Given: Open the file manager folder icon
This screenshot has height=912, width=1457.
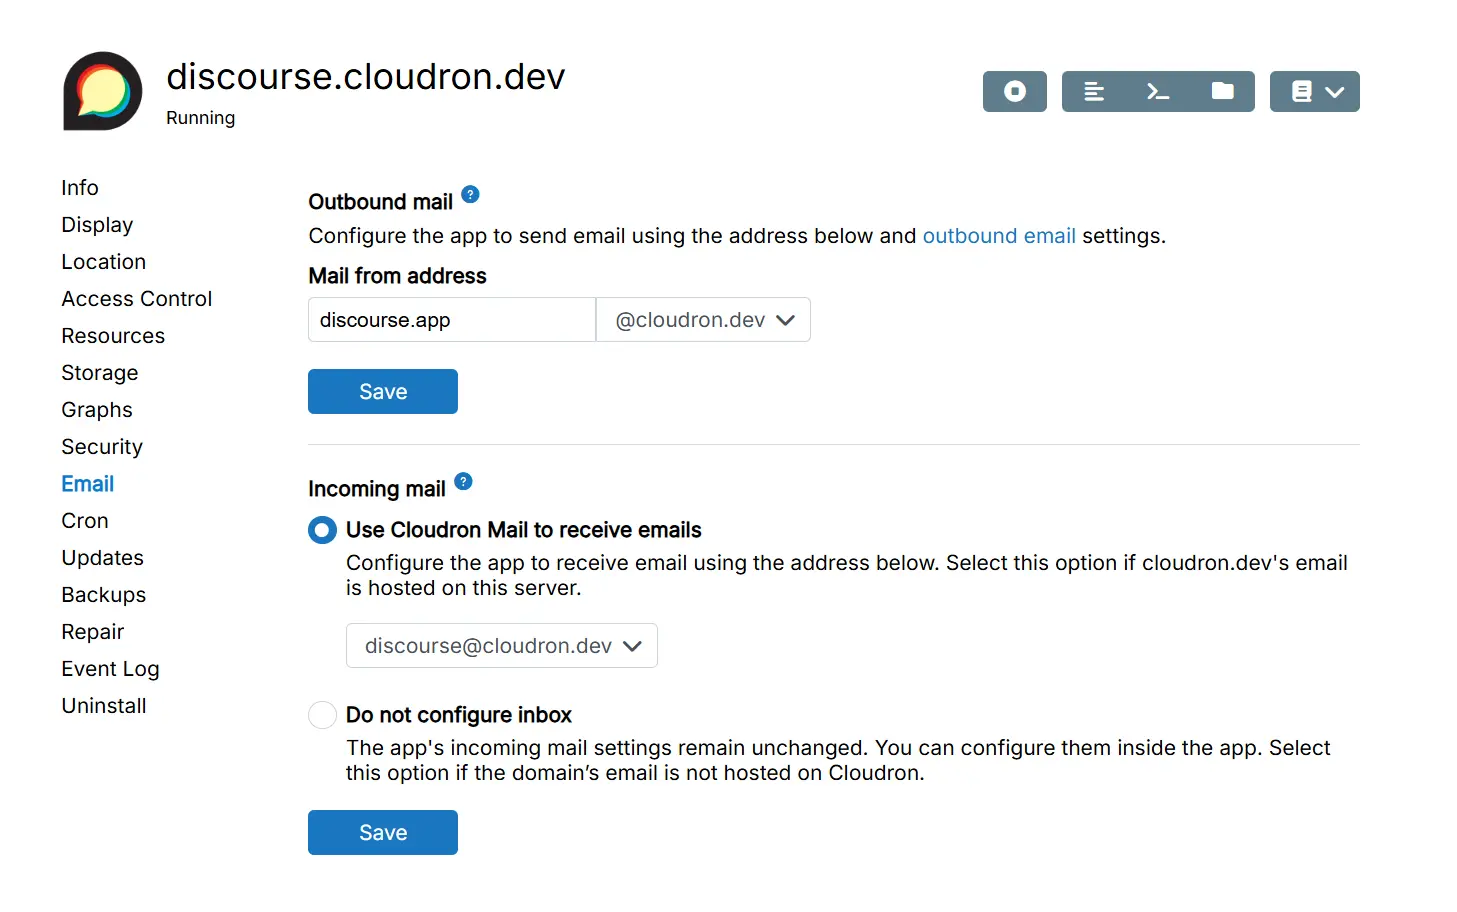Looking at the screenshot, I should (x=1222, y=91).
